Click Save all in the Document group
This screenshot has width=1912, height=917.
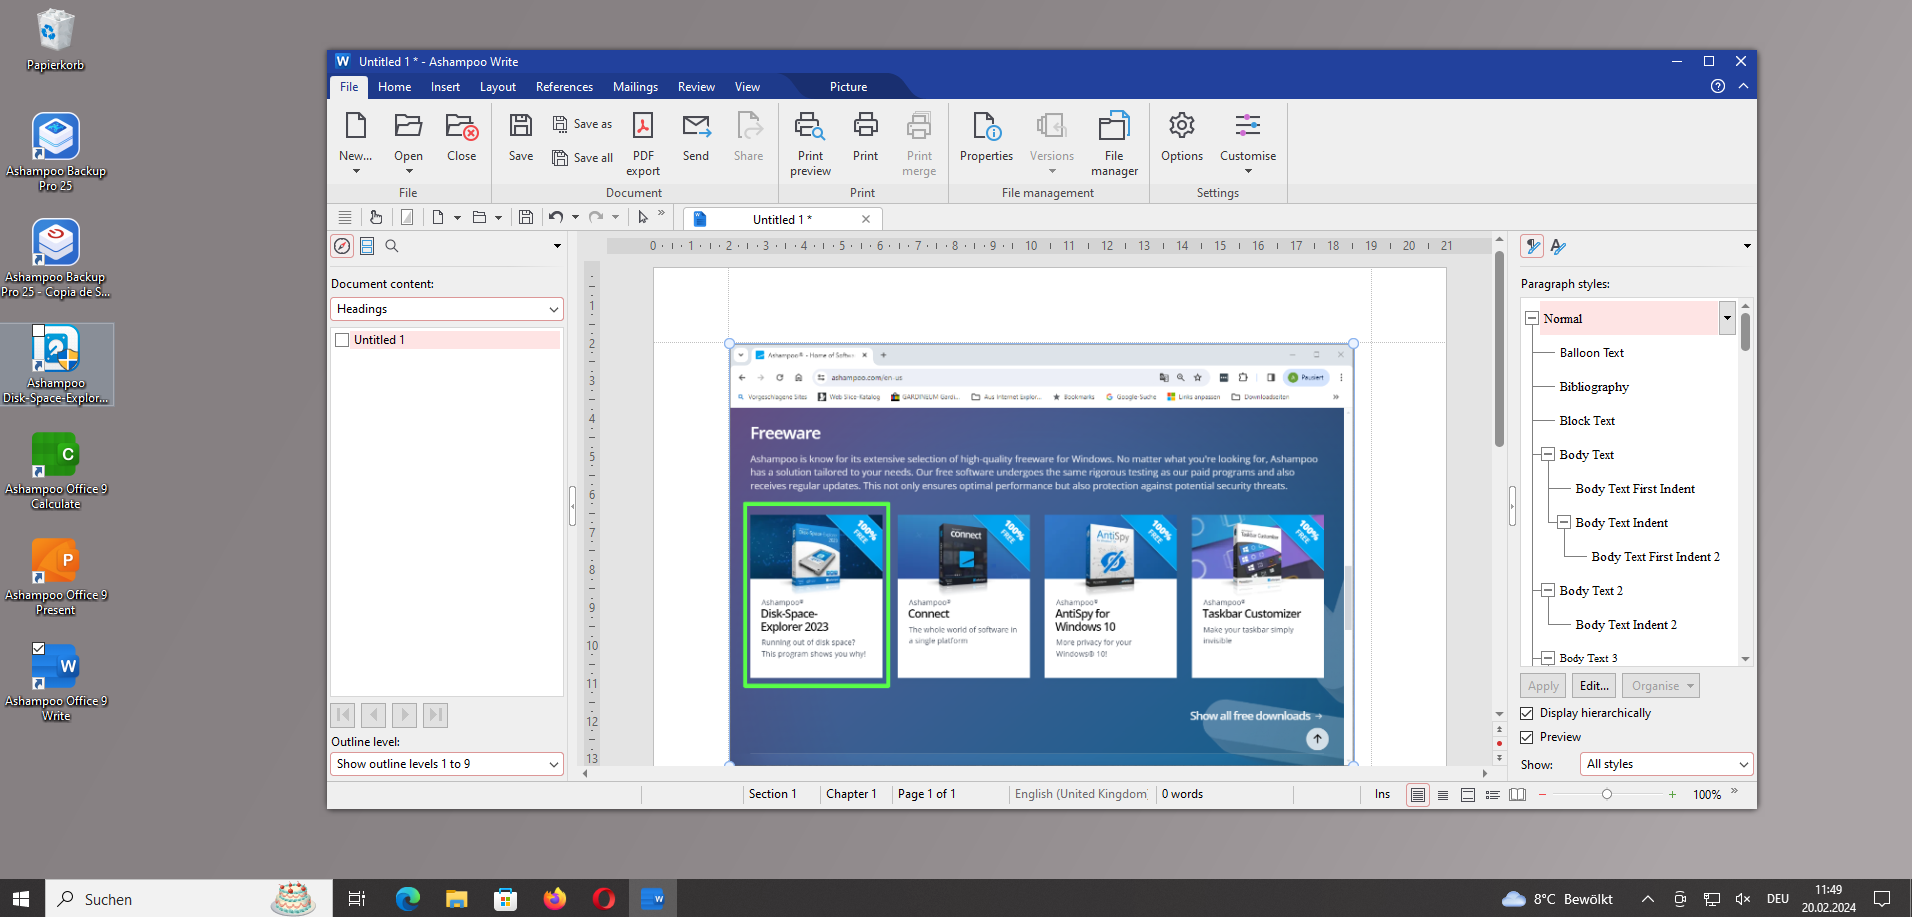[582, 158]
